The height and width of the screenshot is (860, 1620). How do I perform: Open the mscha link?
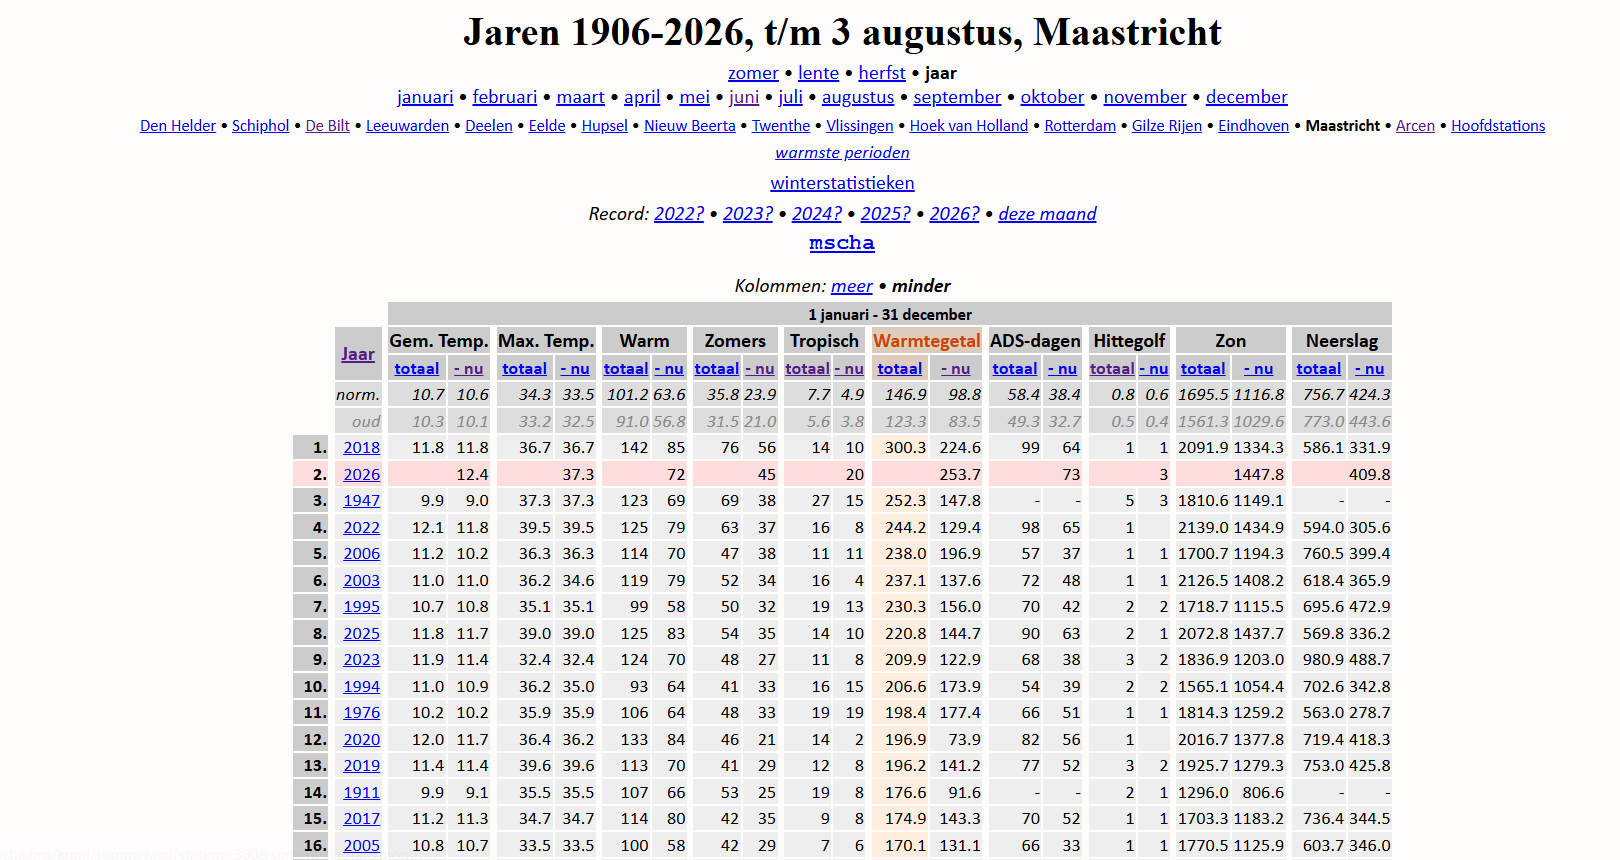pos(842,243)
